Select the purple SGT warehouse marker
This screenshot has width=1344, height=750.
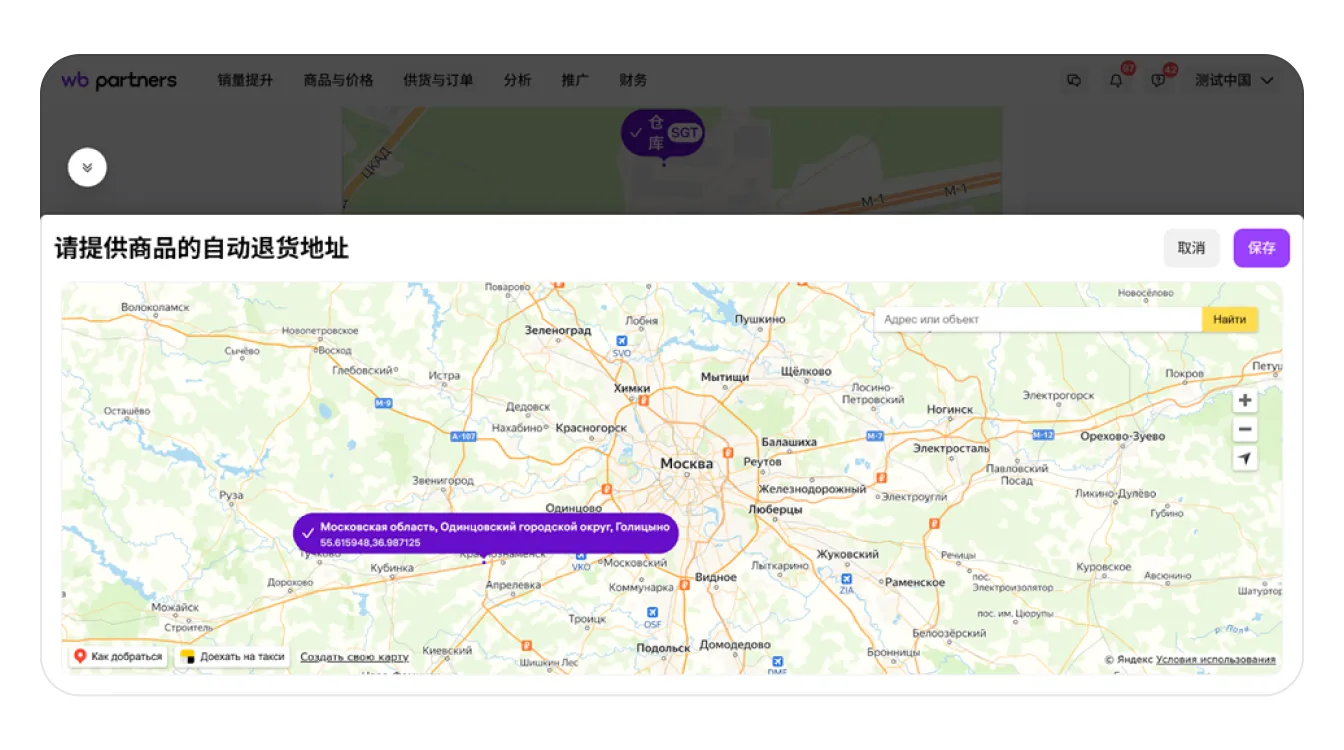tap(662, 133)
